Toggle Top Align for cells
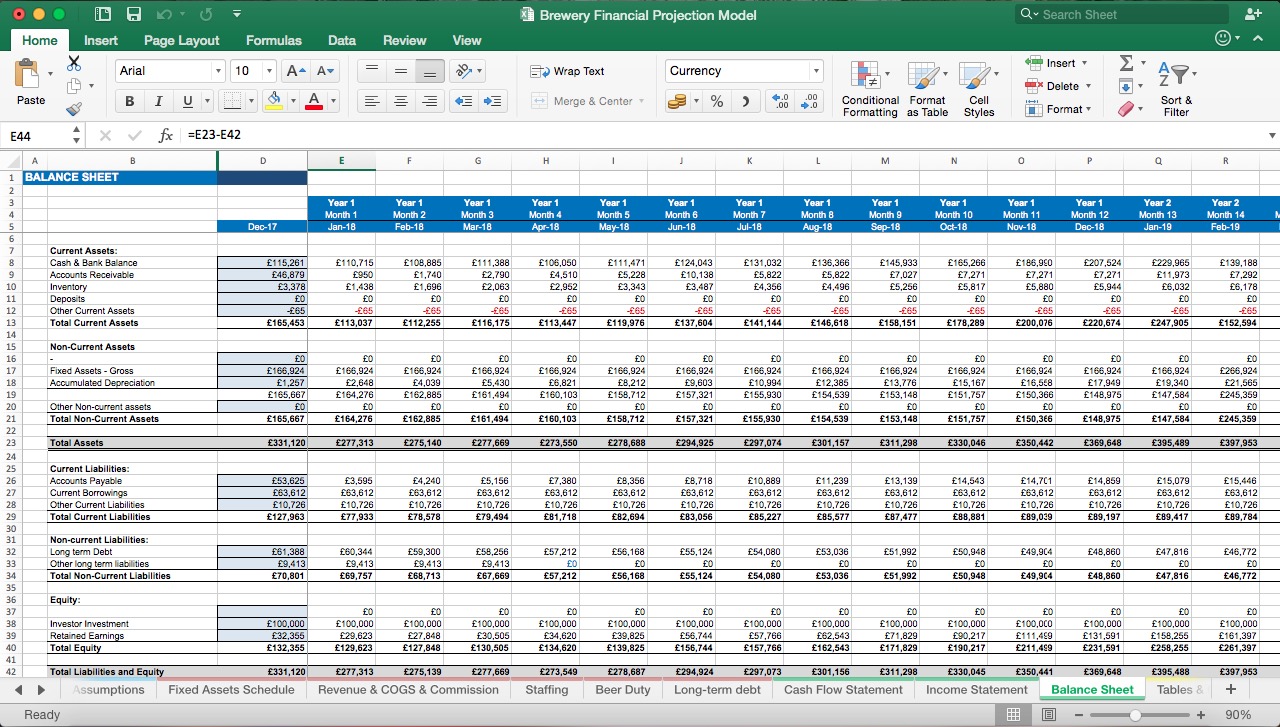This screenshot has width=1280, height=727. (371, 71)
